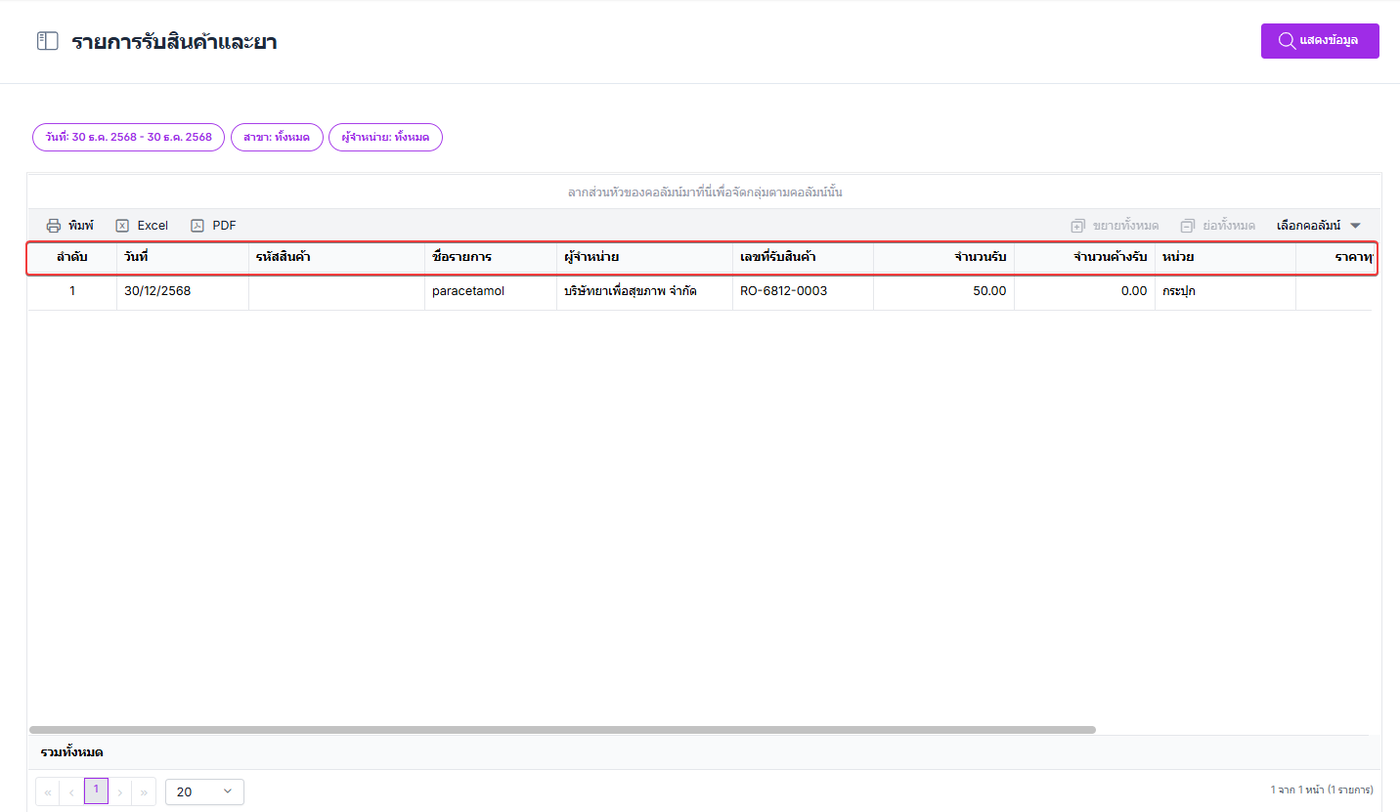
Task: Click the PDF export icon
Action: [x=197, y=226]
